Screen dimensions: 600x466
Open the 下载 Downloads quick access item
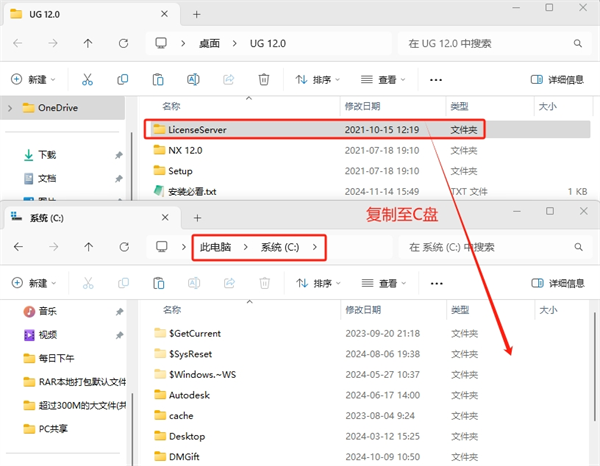(47, 155)
